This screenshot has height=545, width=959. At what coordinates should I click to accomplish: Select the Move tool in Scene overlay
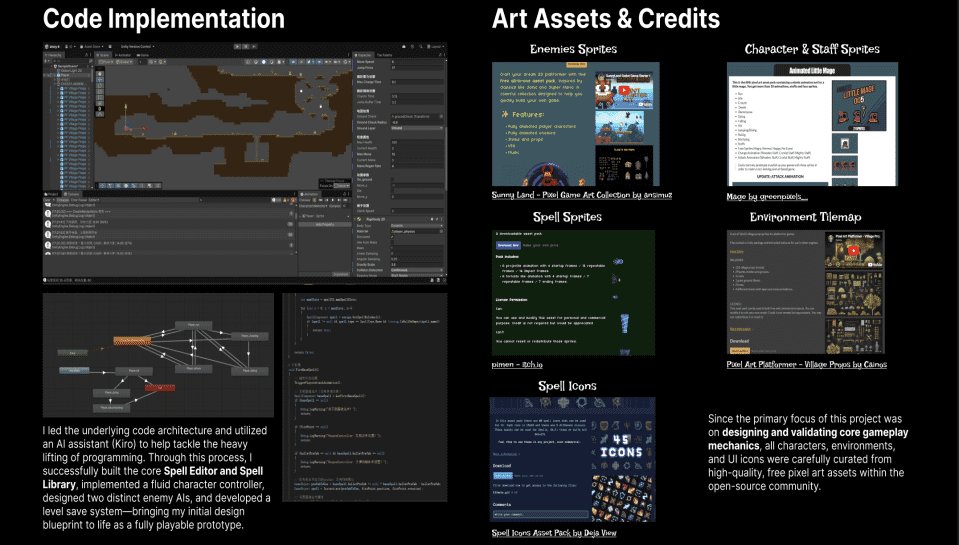[100, 80]
